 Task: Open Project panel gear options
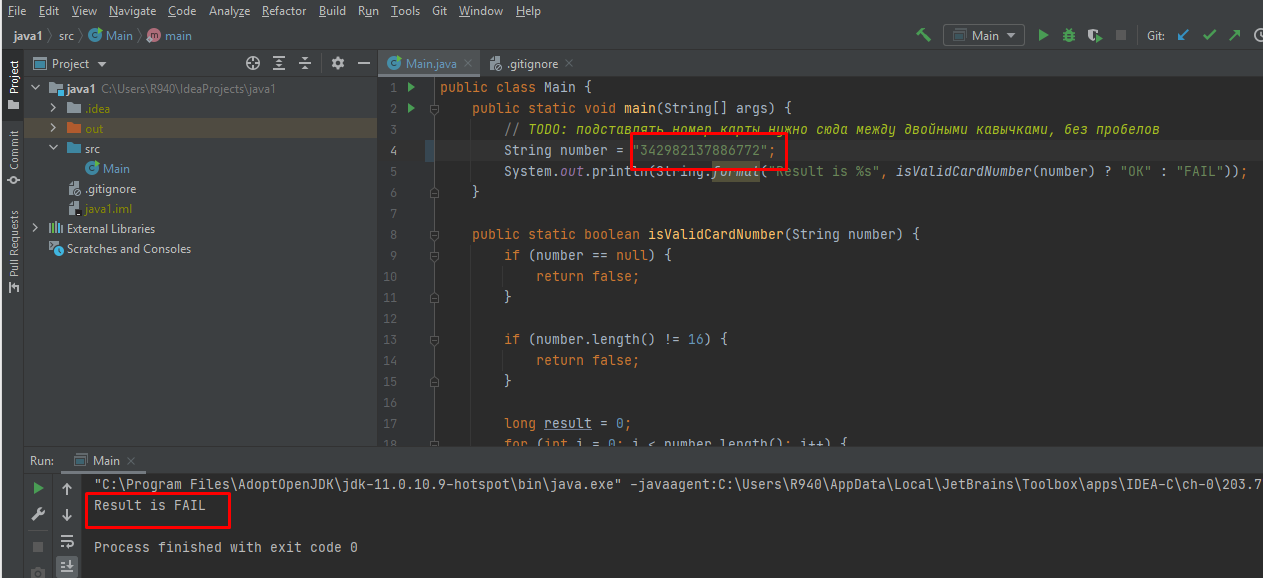338,63
